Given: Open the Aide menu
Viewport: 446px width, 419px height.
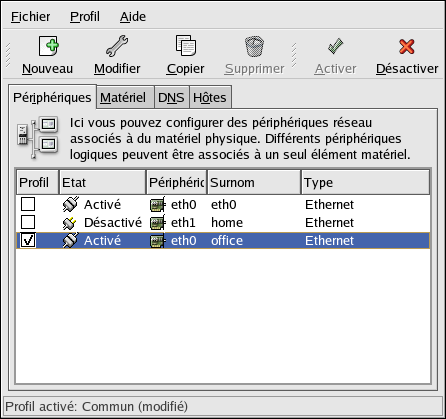Looking at the screenshot, I should [133, 17].
